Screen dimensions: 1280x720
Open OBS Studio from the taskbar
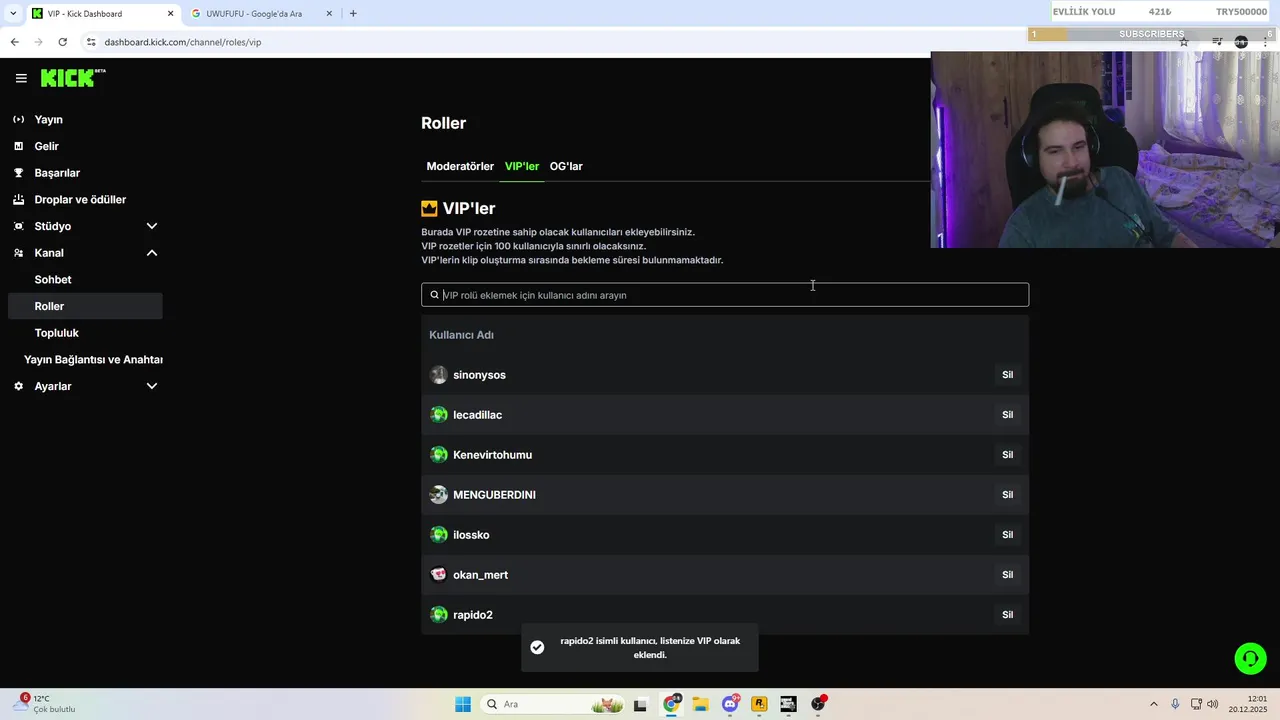click(818, 704)
